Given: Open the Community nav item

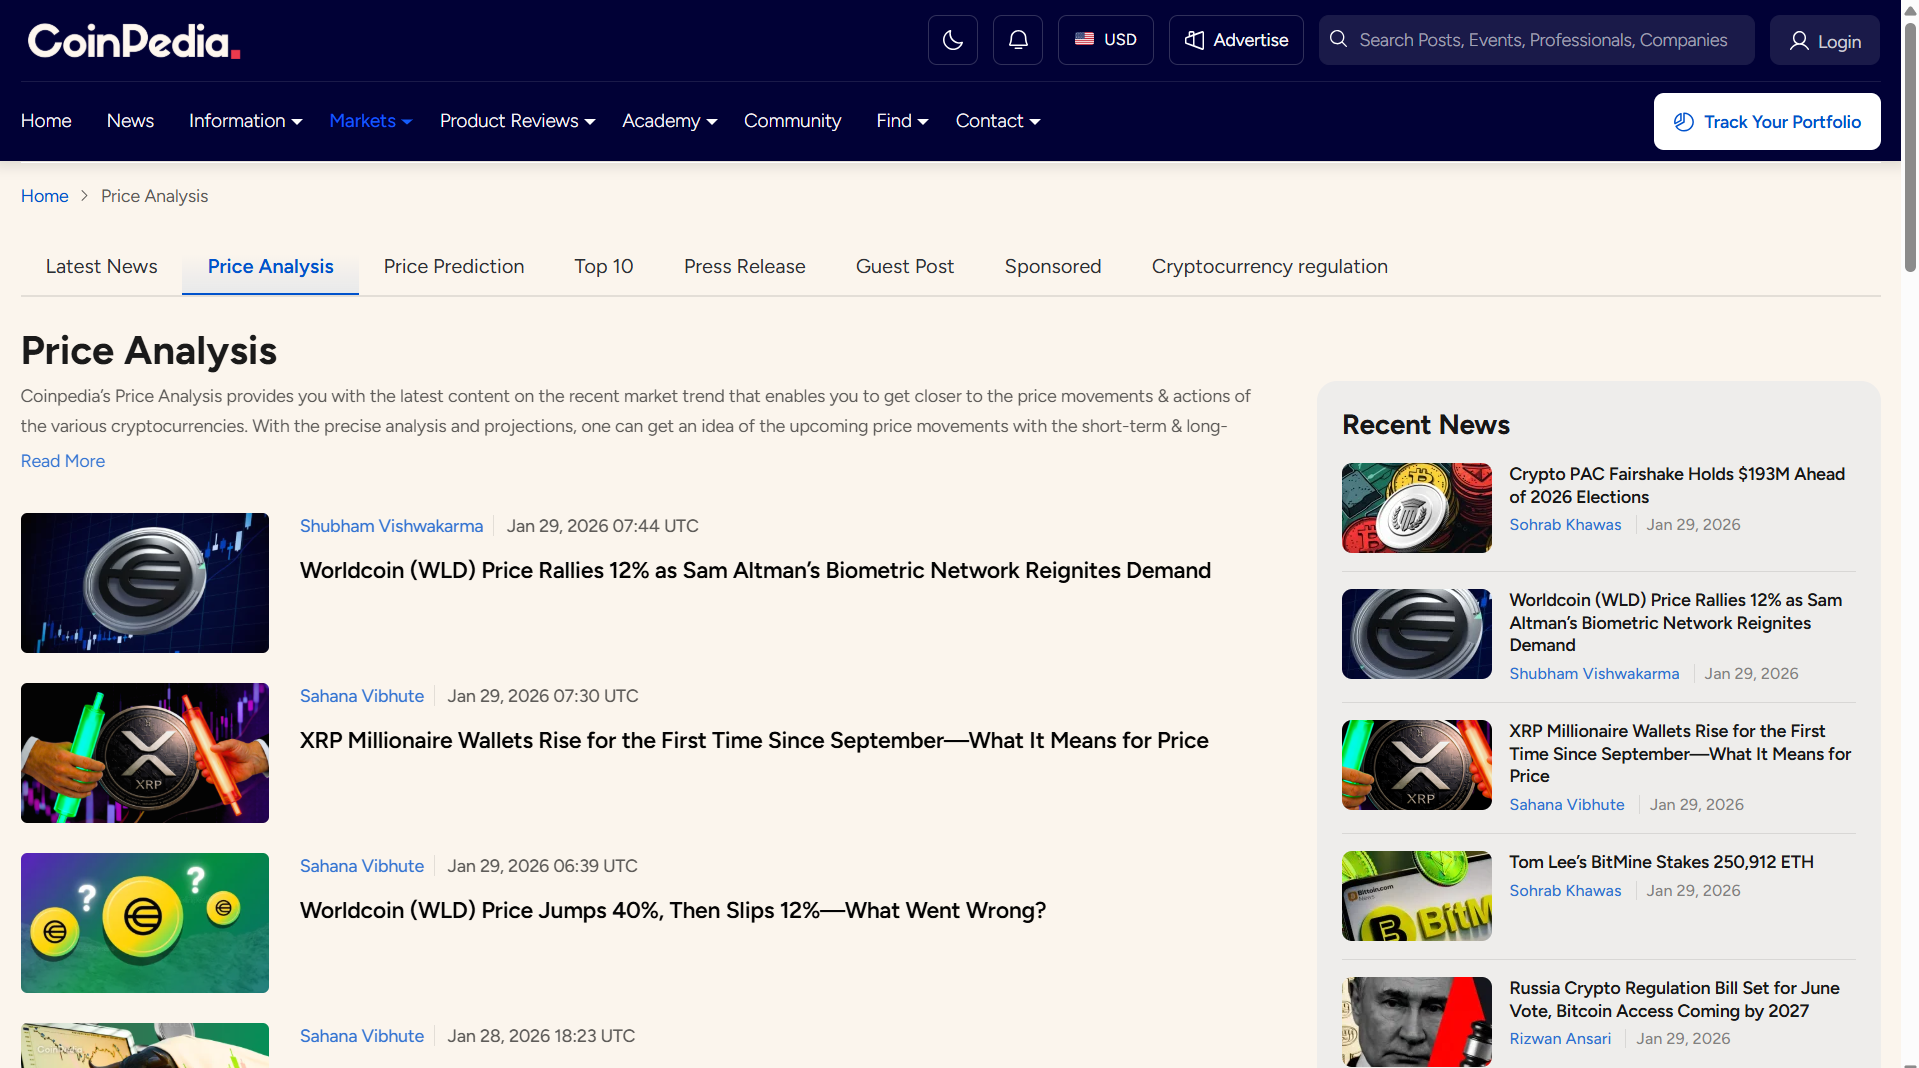Looking at the screenshot, I should click(792, 121).
